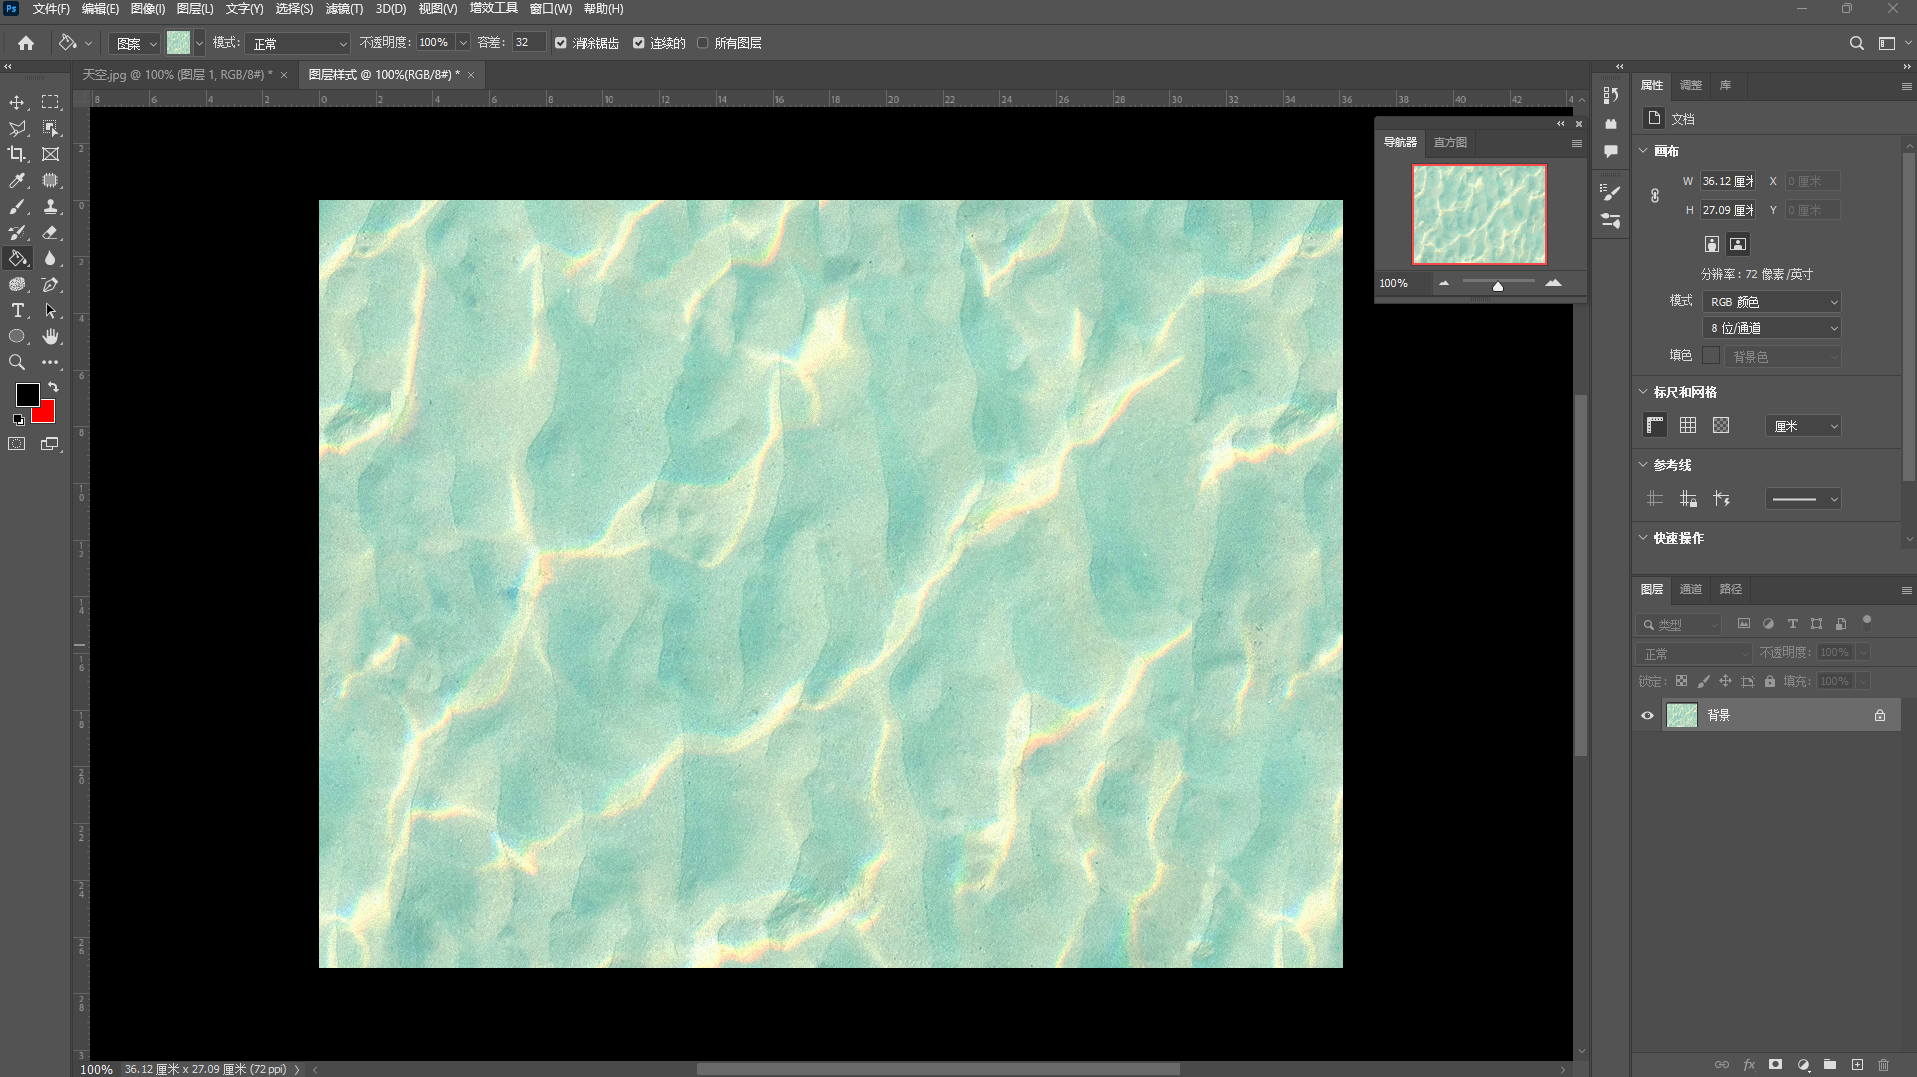Collapse the 标尺和网格 section
The height and width of the screenshot is (1077, 1917).
coord(1643,392)
